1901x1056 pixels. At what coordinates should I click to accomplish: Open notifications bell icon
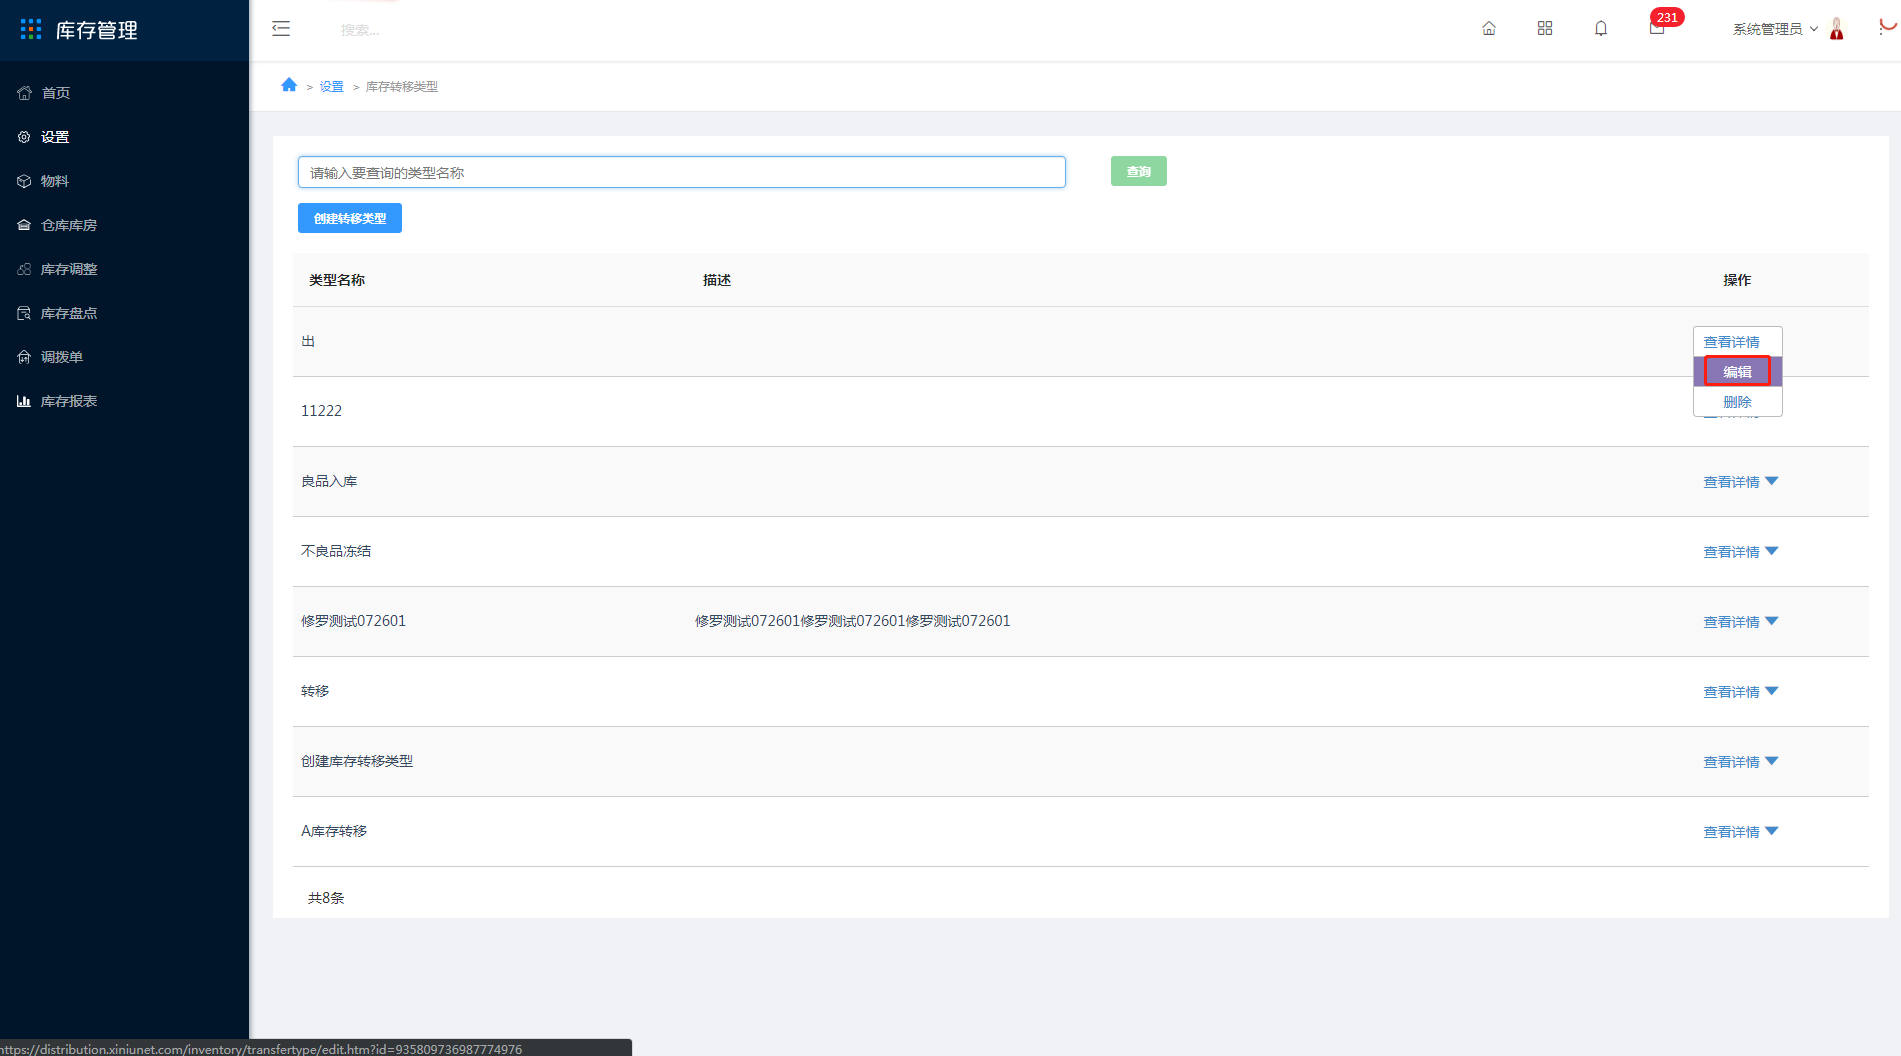[1601, 28]
